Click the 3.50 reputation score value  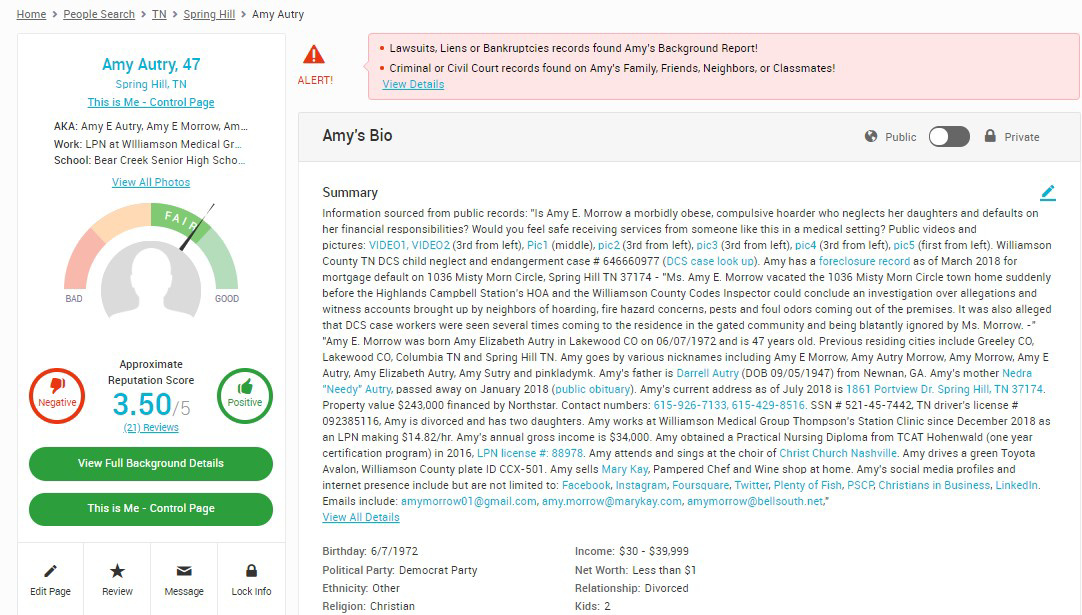click(x=141, y=404)
